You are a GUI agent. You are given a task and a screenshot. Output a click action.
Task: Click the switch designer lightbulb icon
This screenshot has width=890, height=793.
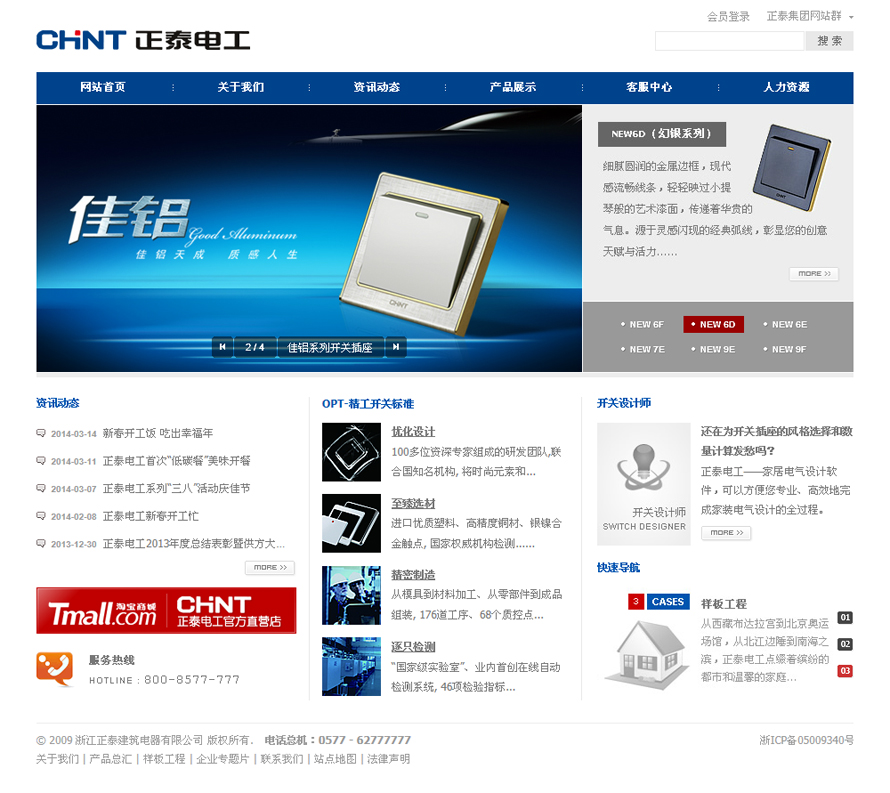pos(644,468)
